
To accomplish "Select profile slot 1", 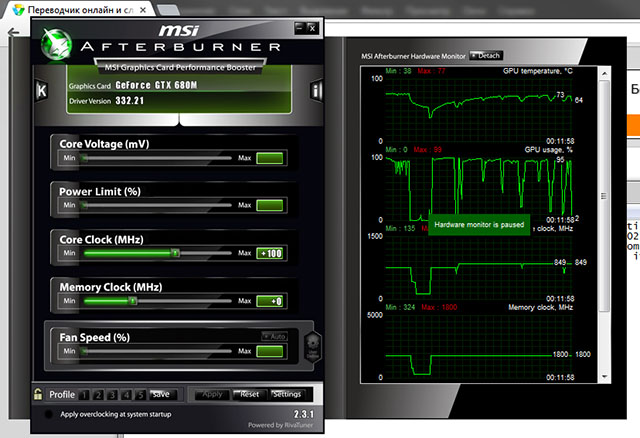I will (84, 395).
